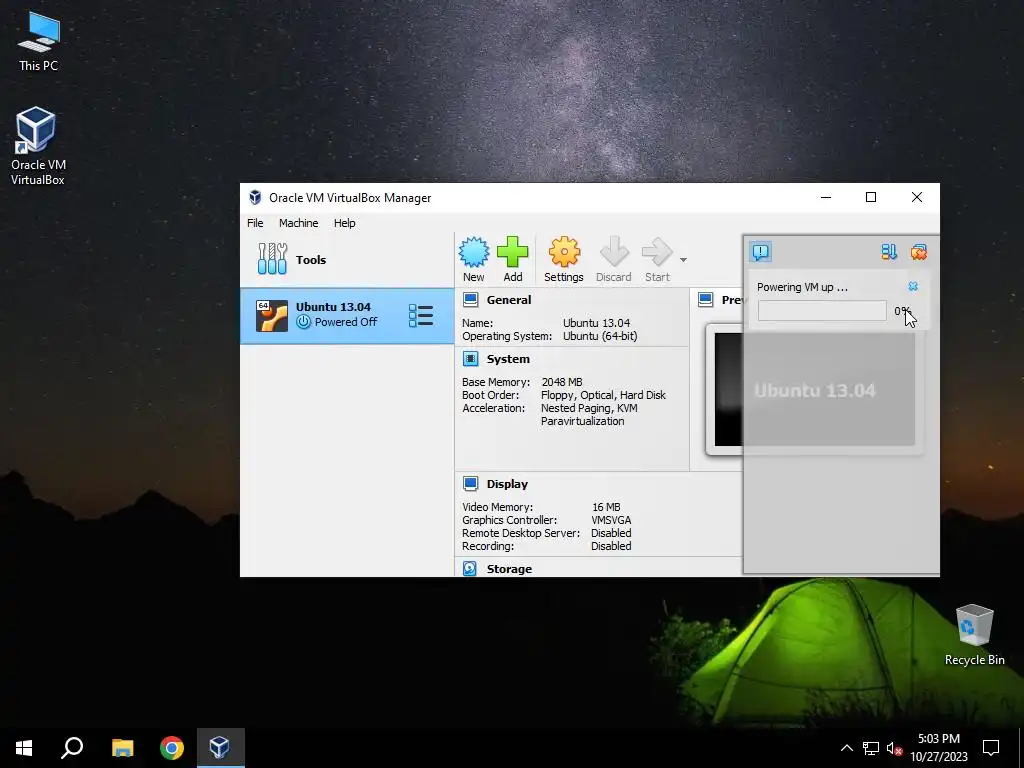Image resolution: width=1024 pixels, height=768 pixels.
Task: Click the Storage section disk icon
Action: click(x=470, y=568)
